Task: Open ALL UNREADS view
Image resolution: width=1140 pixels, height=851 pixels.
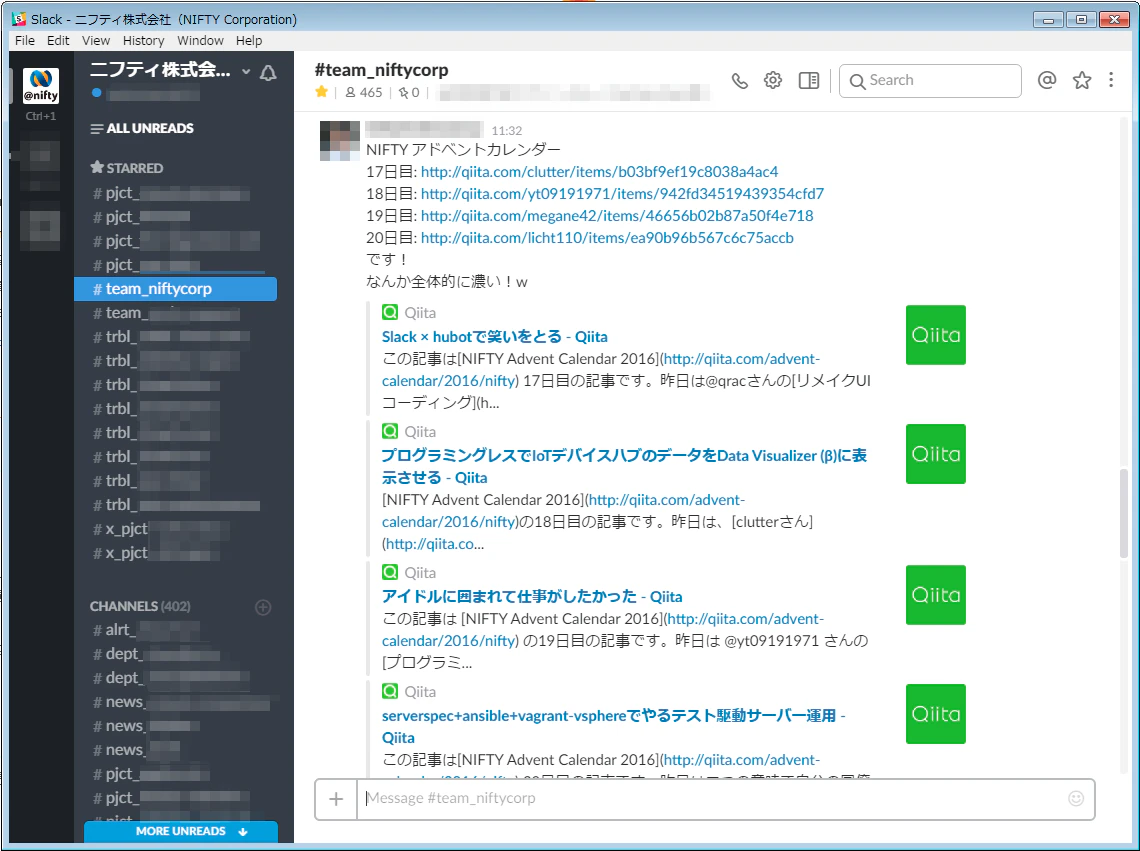Action: coord(142,129)
